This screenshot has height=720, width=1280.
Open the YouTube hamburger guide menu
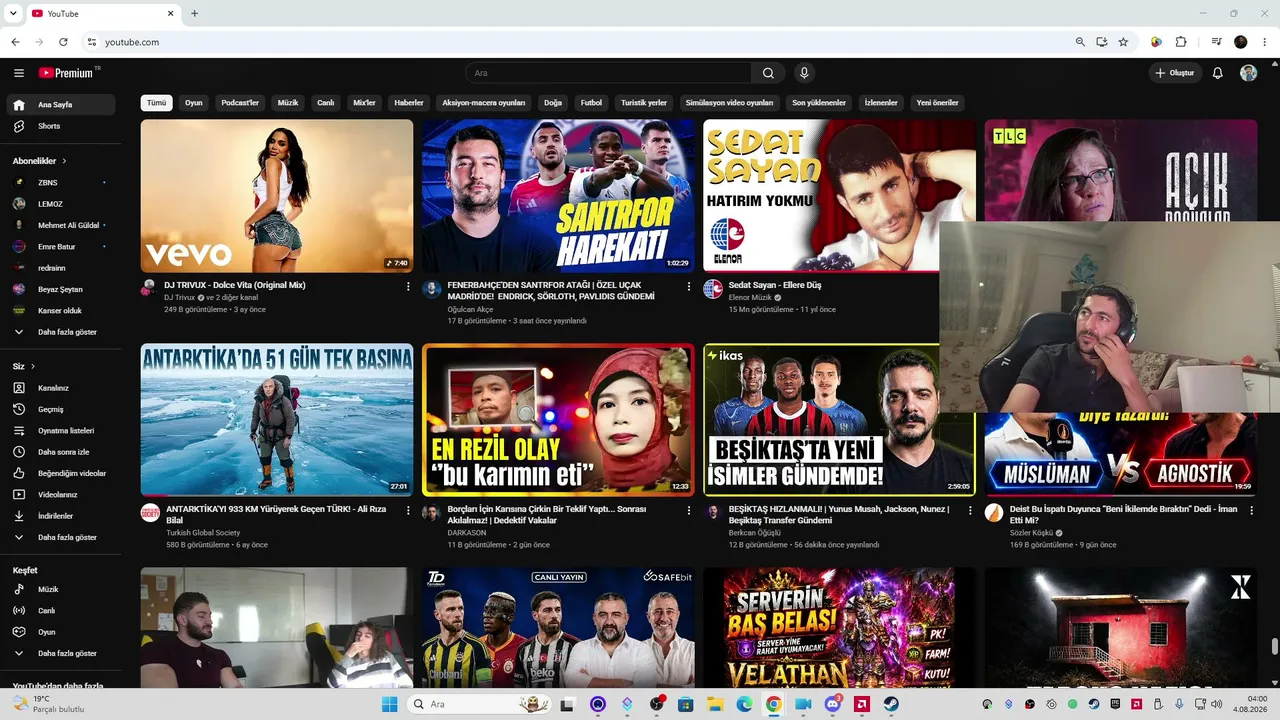click(x=19, y=73)
